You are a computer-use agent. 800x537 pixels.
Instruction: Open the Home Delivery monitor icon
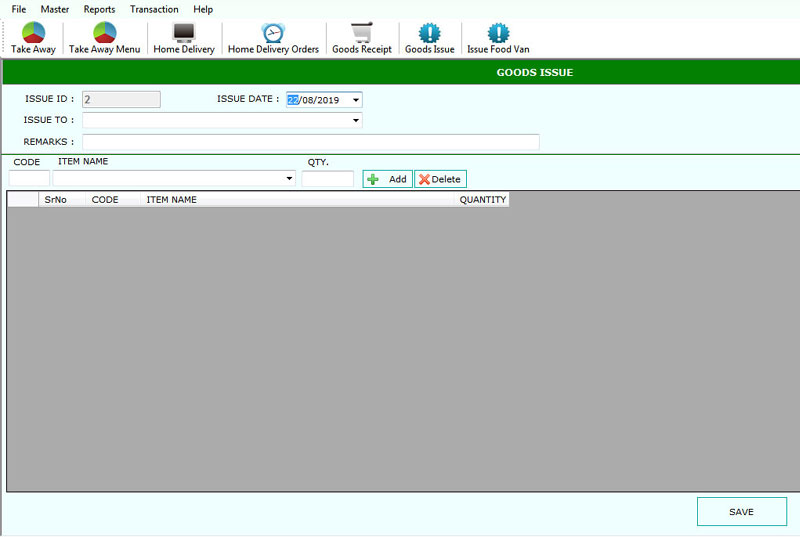pyautogui.click(x=184, y=33)
